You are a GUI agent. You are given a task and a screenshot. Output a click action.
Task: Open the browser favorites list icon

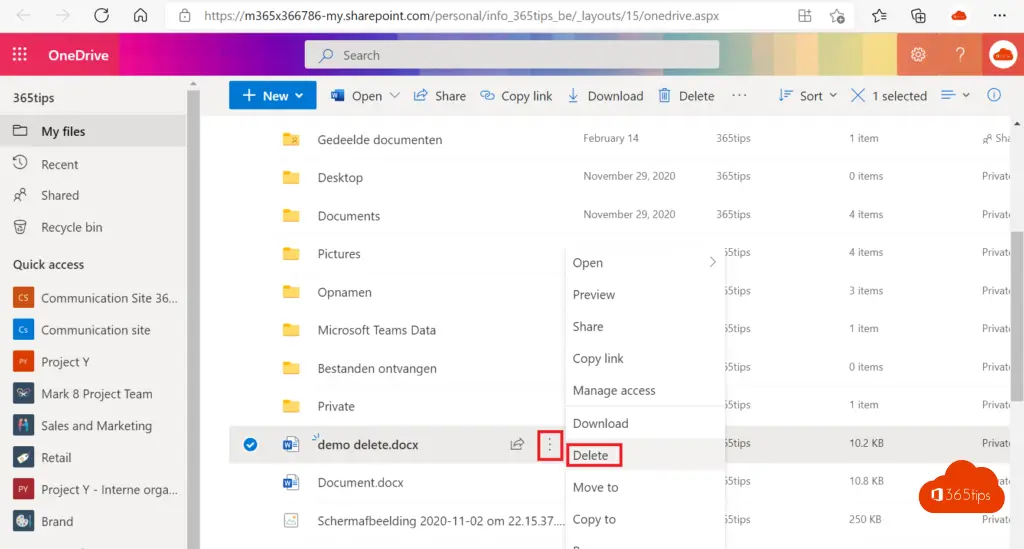(879, 16)
